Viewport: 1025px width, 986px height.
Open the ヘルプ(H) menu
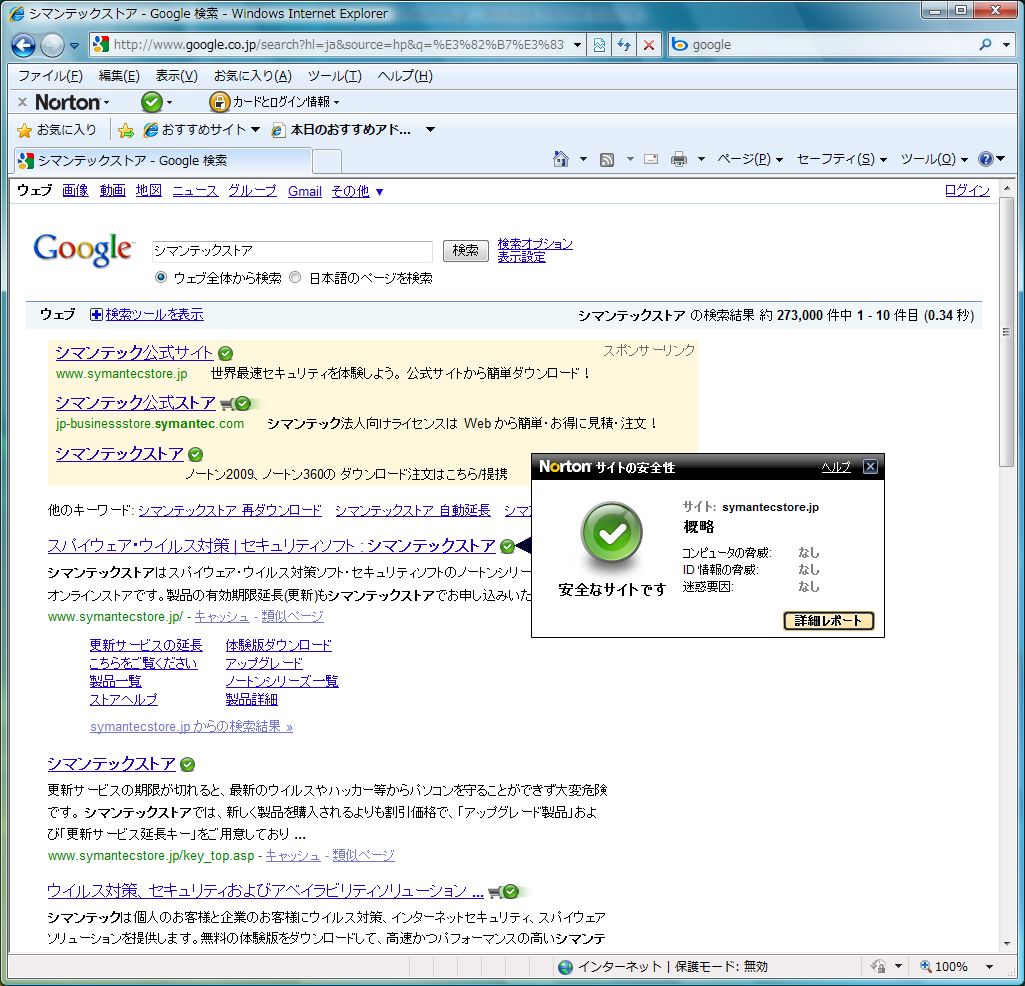point(405,76)
